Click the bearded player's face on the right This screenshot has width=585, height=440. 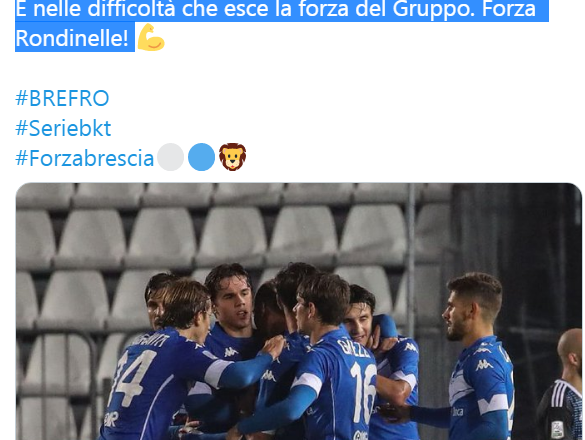tap(457, 316)
